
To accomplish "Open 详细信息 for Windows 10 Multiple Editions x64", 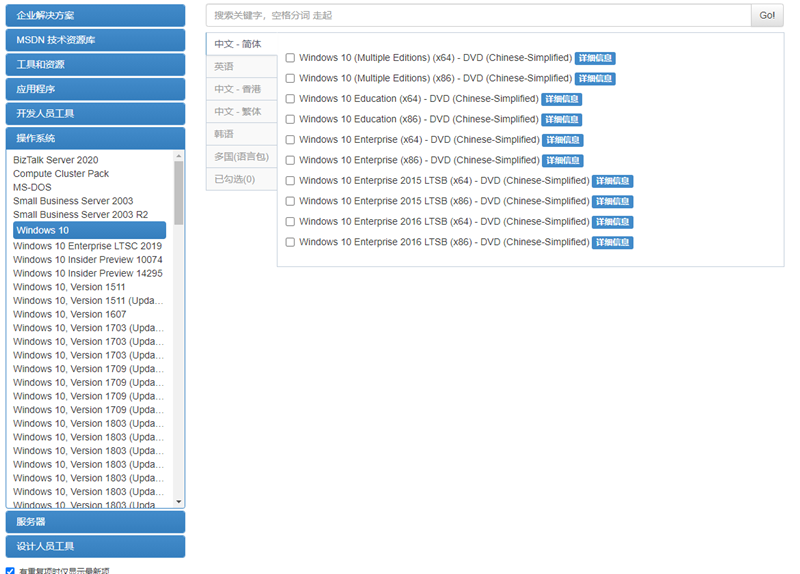I will tap(594, 58).
